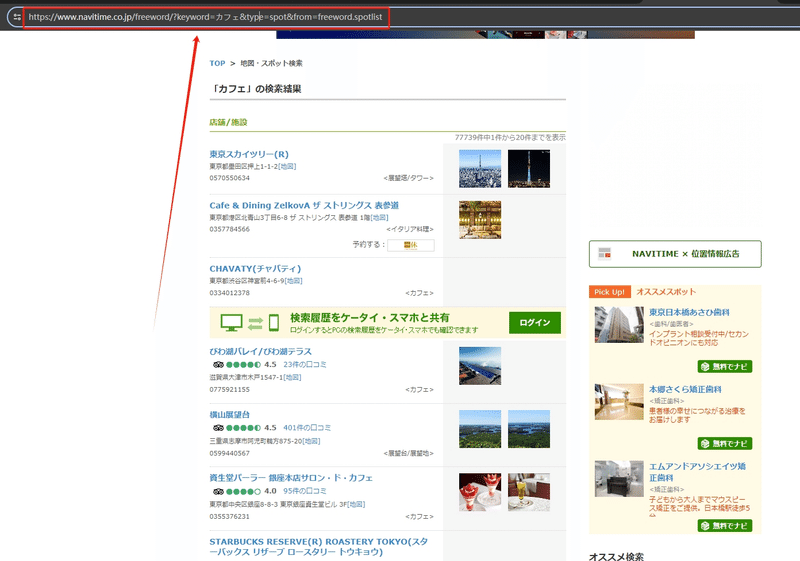Image resolution: width=800 pixels, height=561 pixels.
Task: Click the TripAdvisor owl icon for 資生堂パーラー
Action: point(218,491)
